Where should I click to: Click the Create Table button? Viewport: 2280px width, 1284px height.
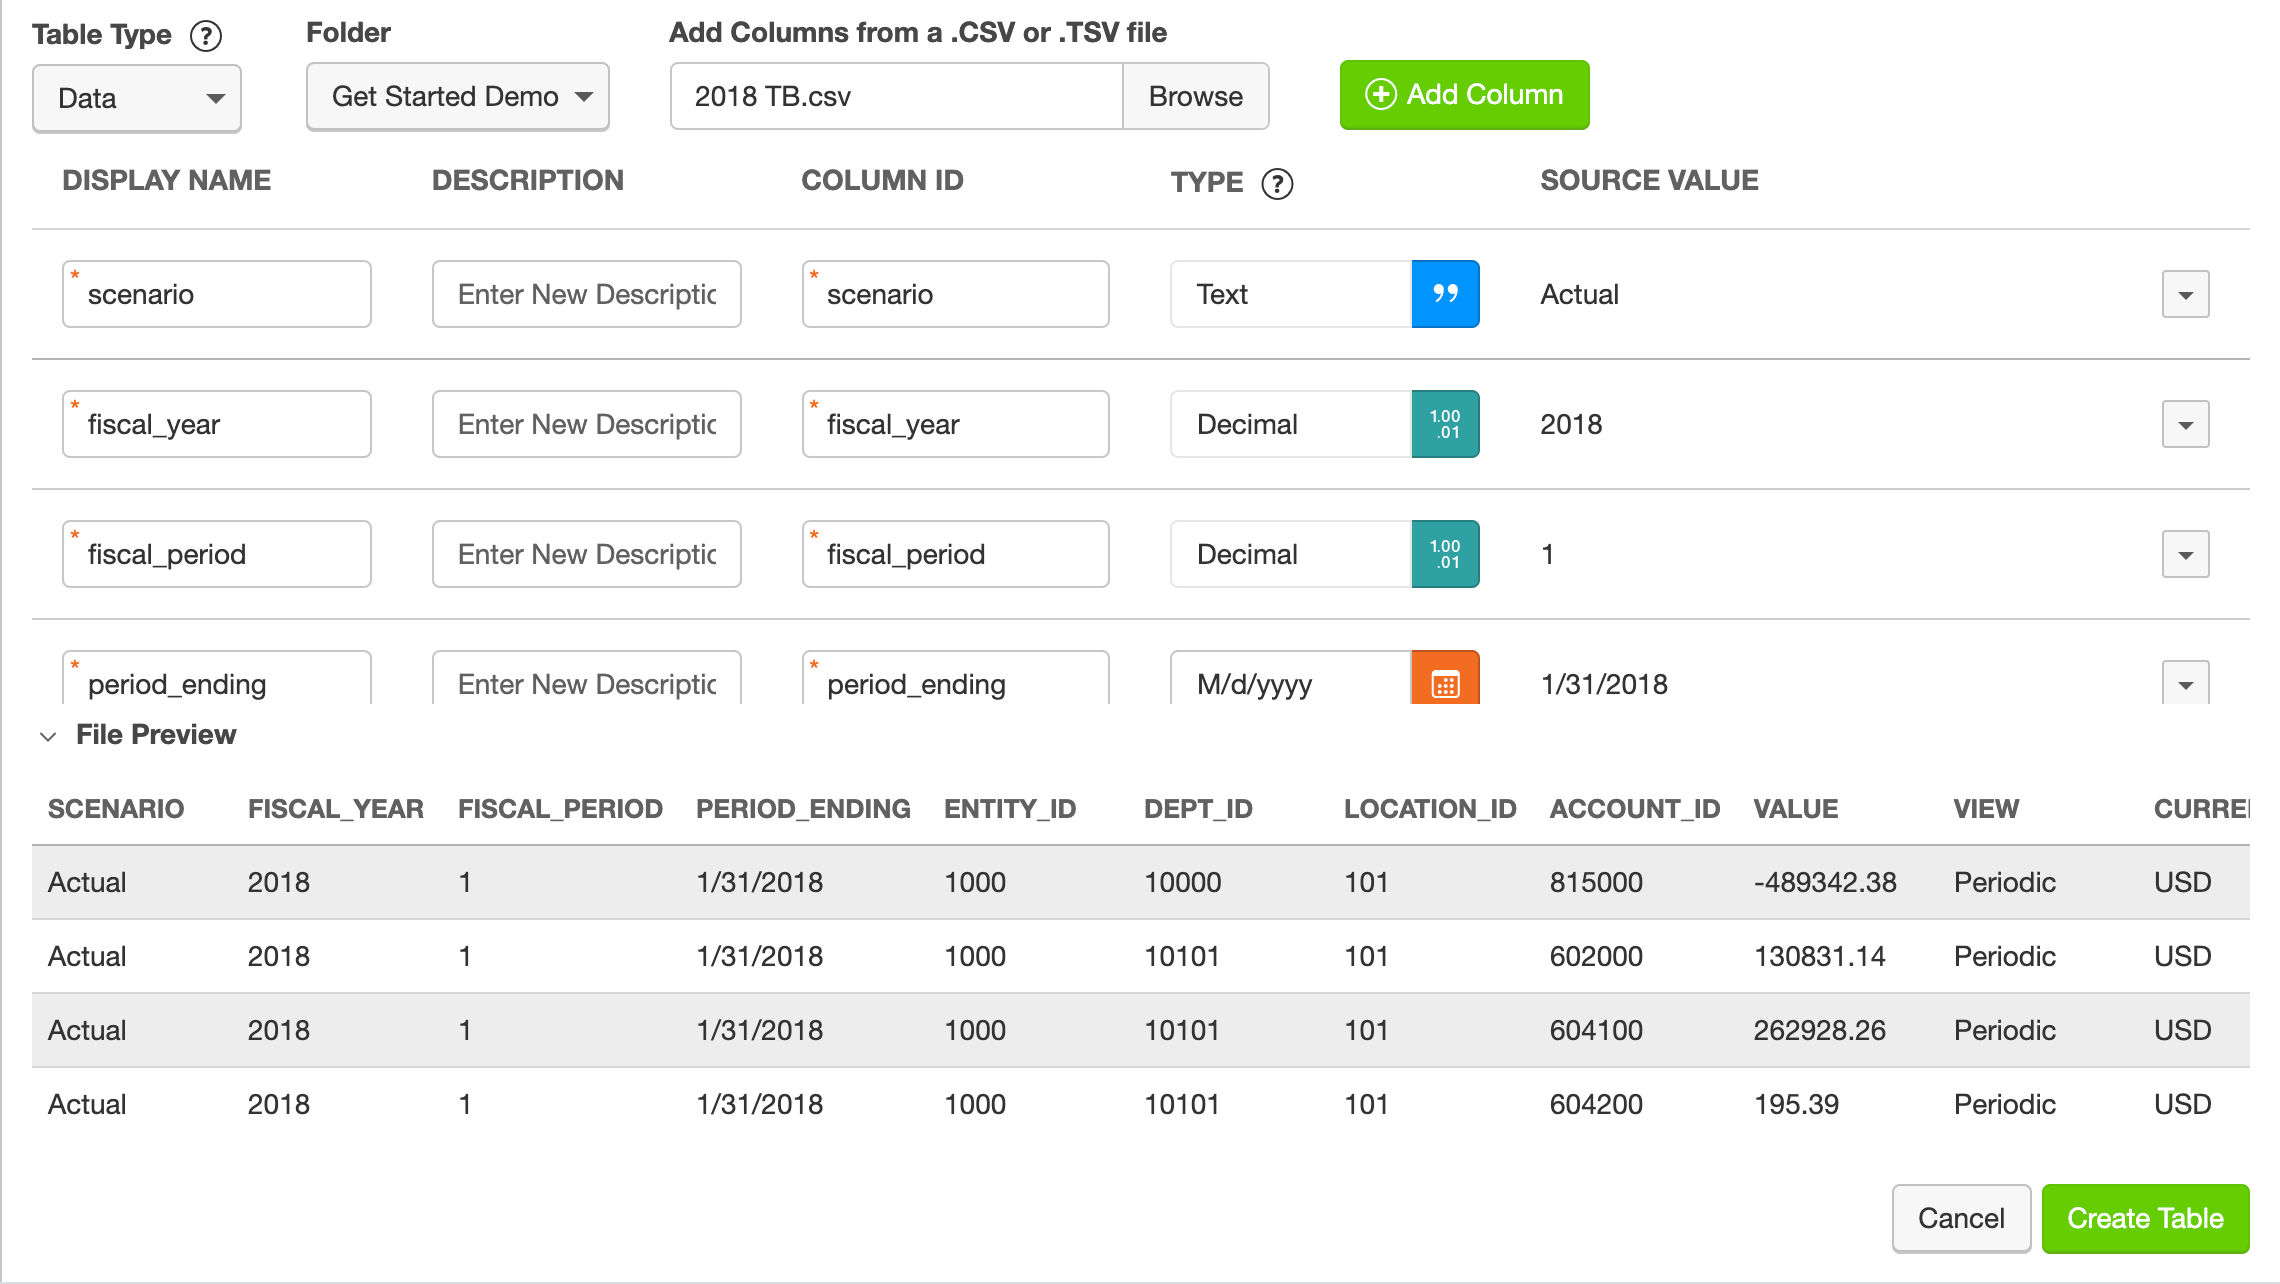coord(2146,1218)
